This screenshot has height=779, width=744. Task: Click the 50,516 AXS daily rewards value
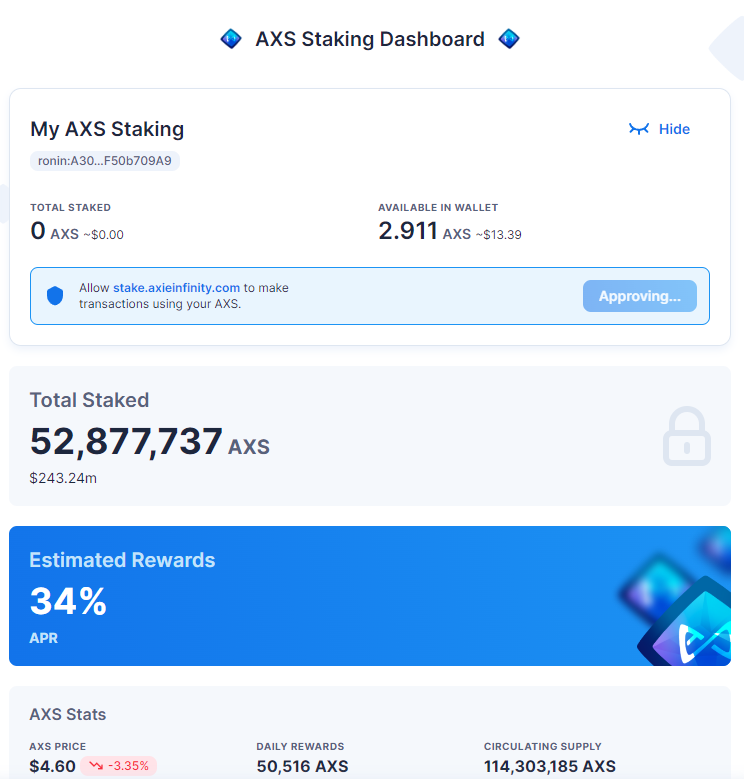(302, 766)
